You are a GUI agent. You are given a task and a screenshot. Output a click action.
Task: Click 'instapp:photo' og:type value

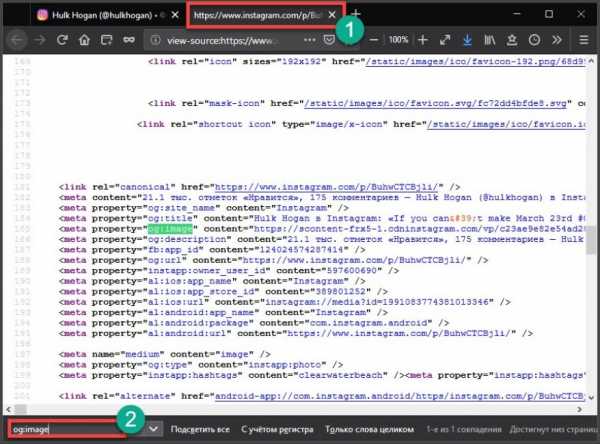285,365
